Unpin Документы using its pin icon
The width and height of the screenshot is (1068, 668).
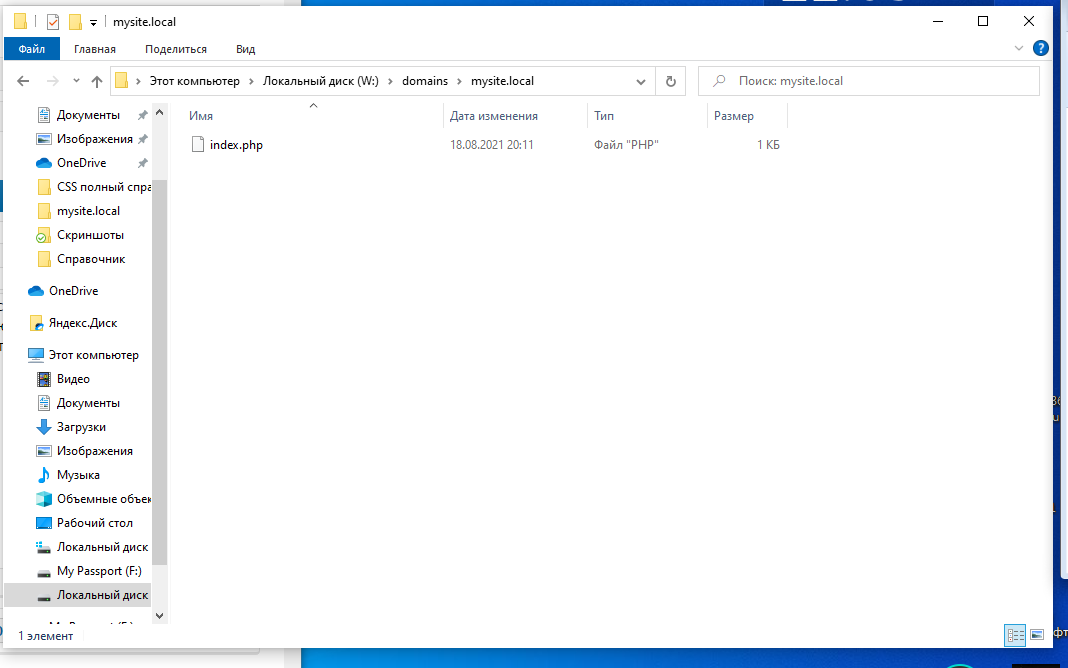[x=142, y=115]
